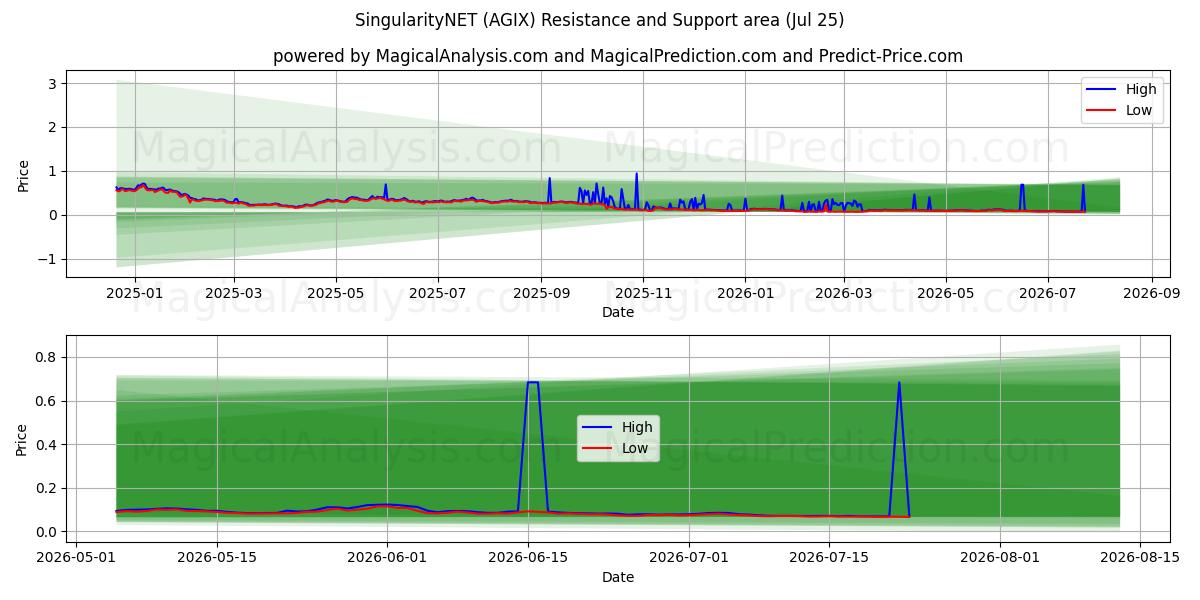Viewport: 1200px width, 600px height.
Task: Click the '2025-11' x-axis label on the top chart
Action: [x=643, y=294]
